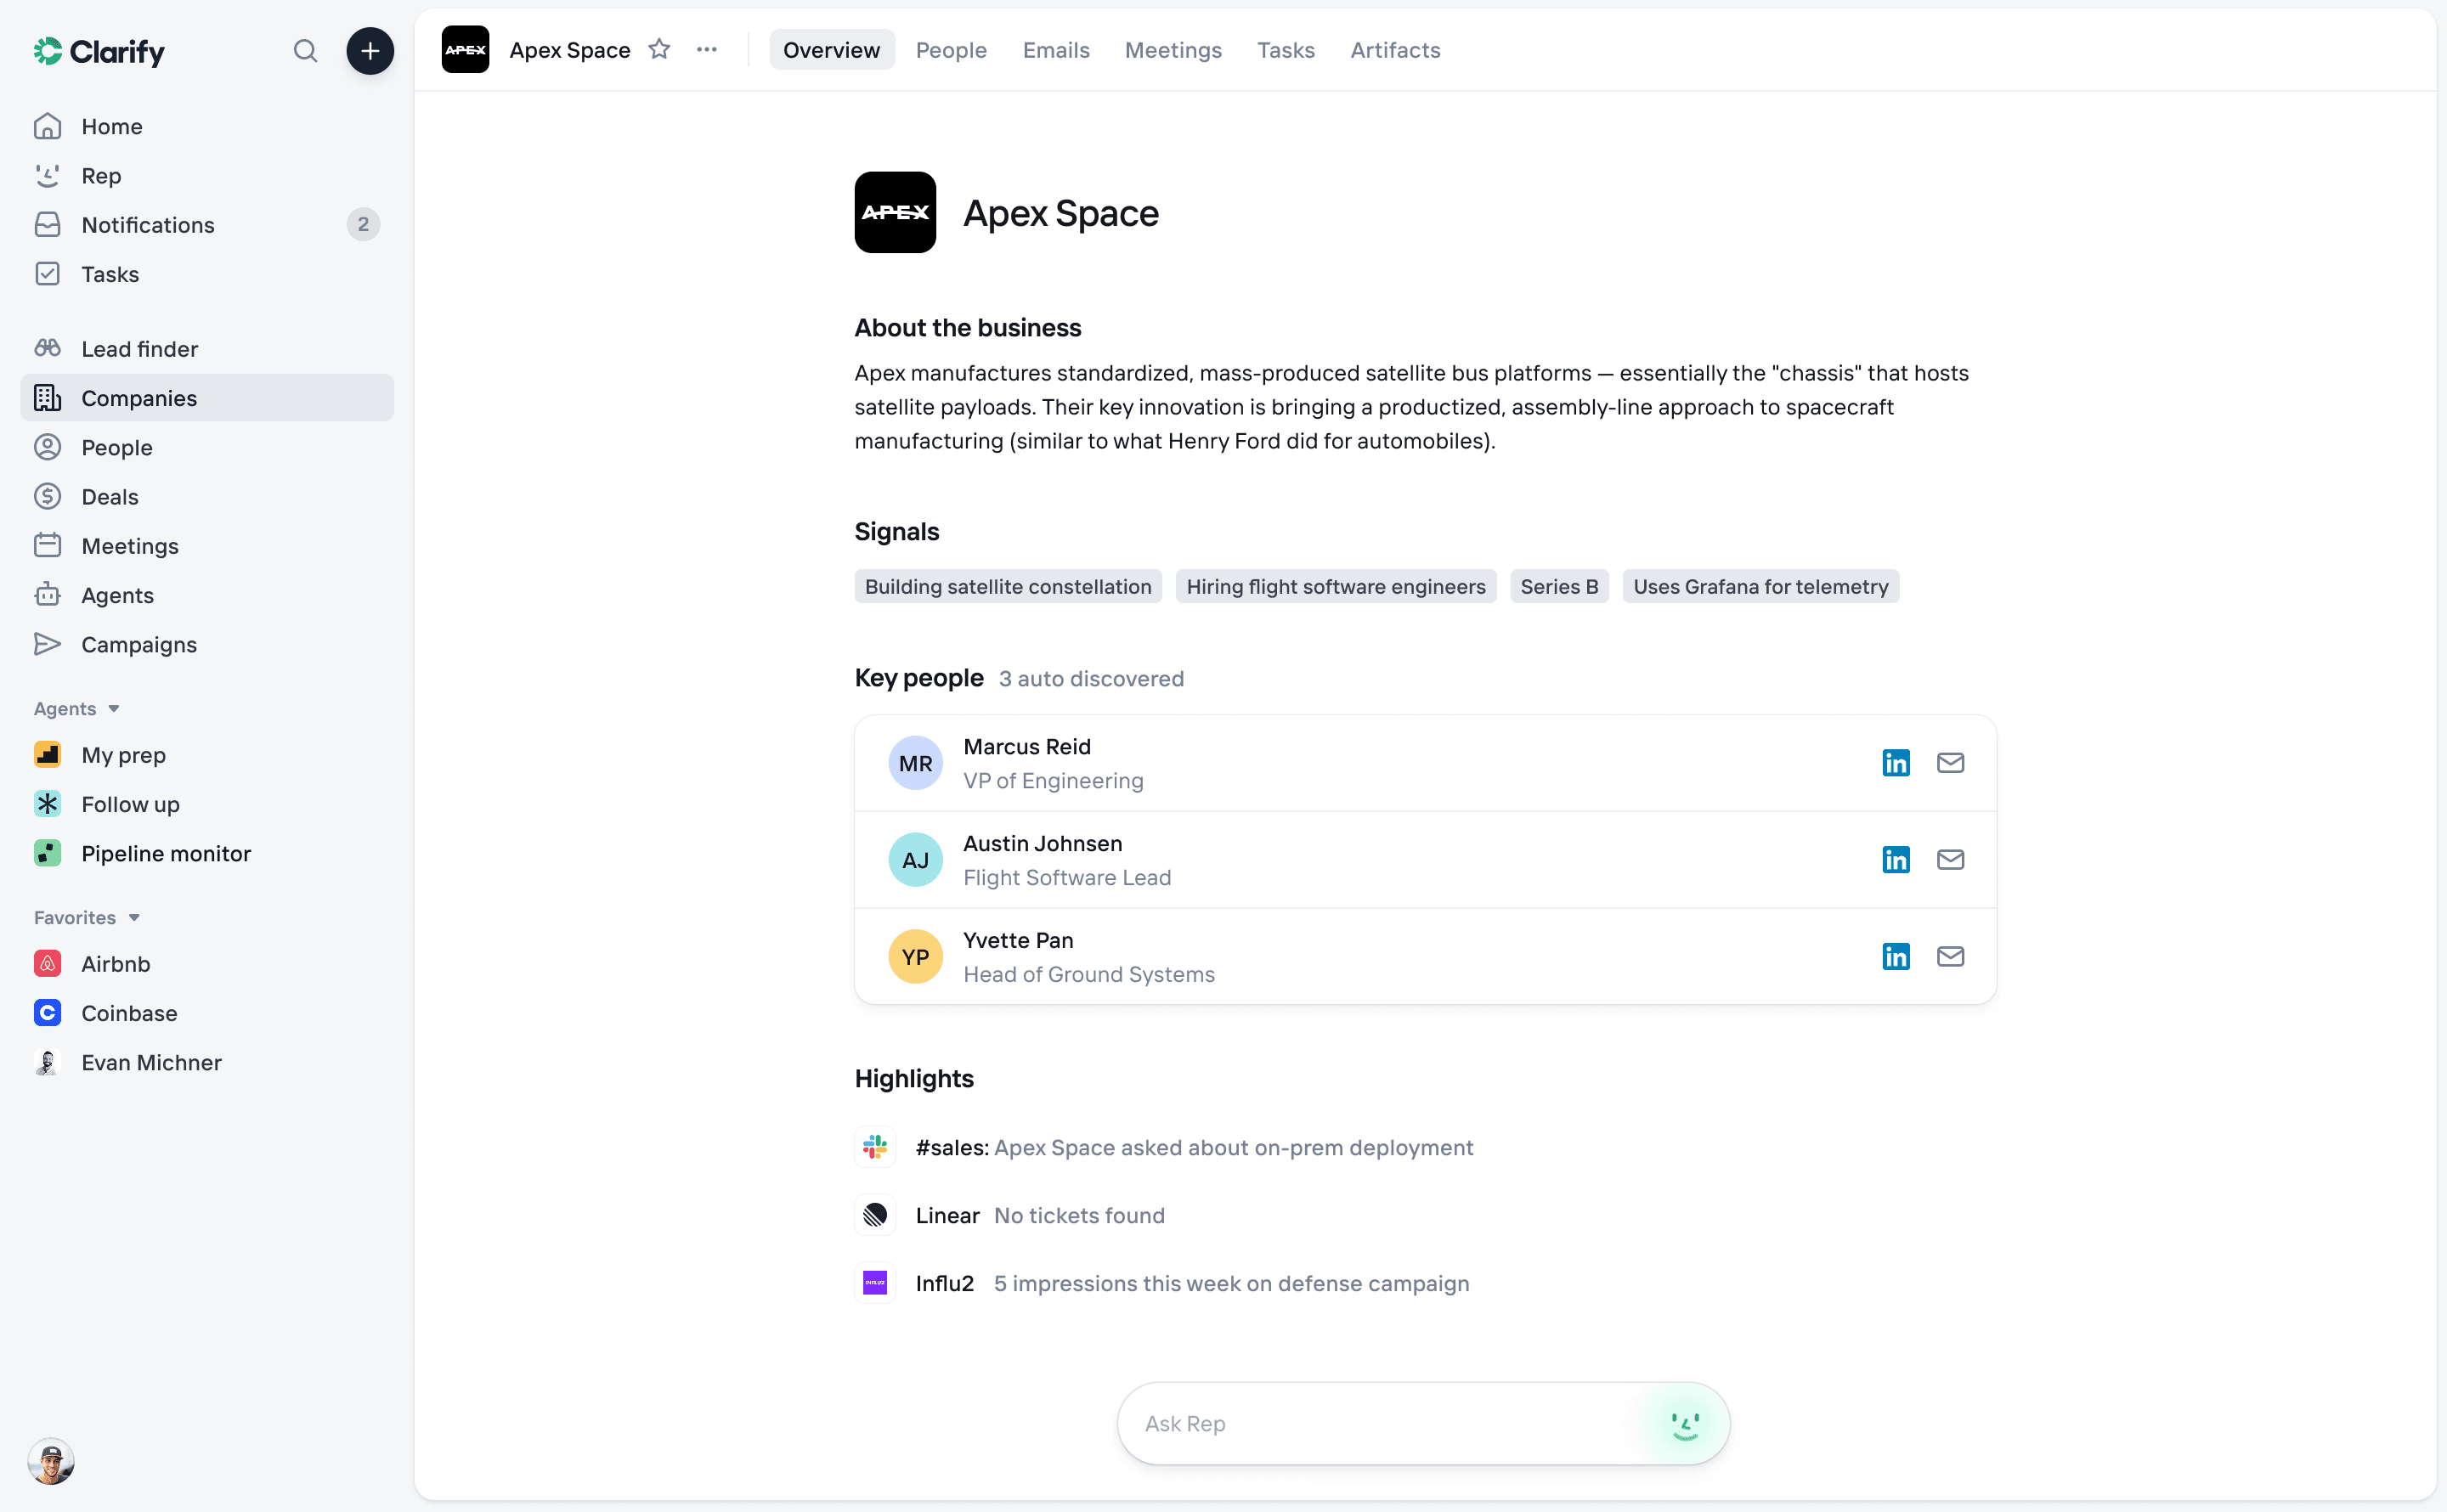Open Yvette Pan's profile name
This screenshot has height=1512, width=2447.
coord(1018,940)
